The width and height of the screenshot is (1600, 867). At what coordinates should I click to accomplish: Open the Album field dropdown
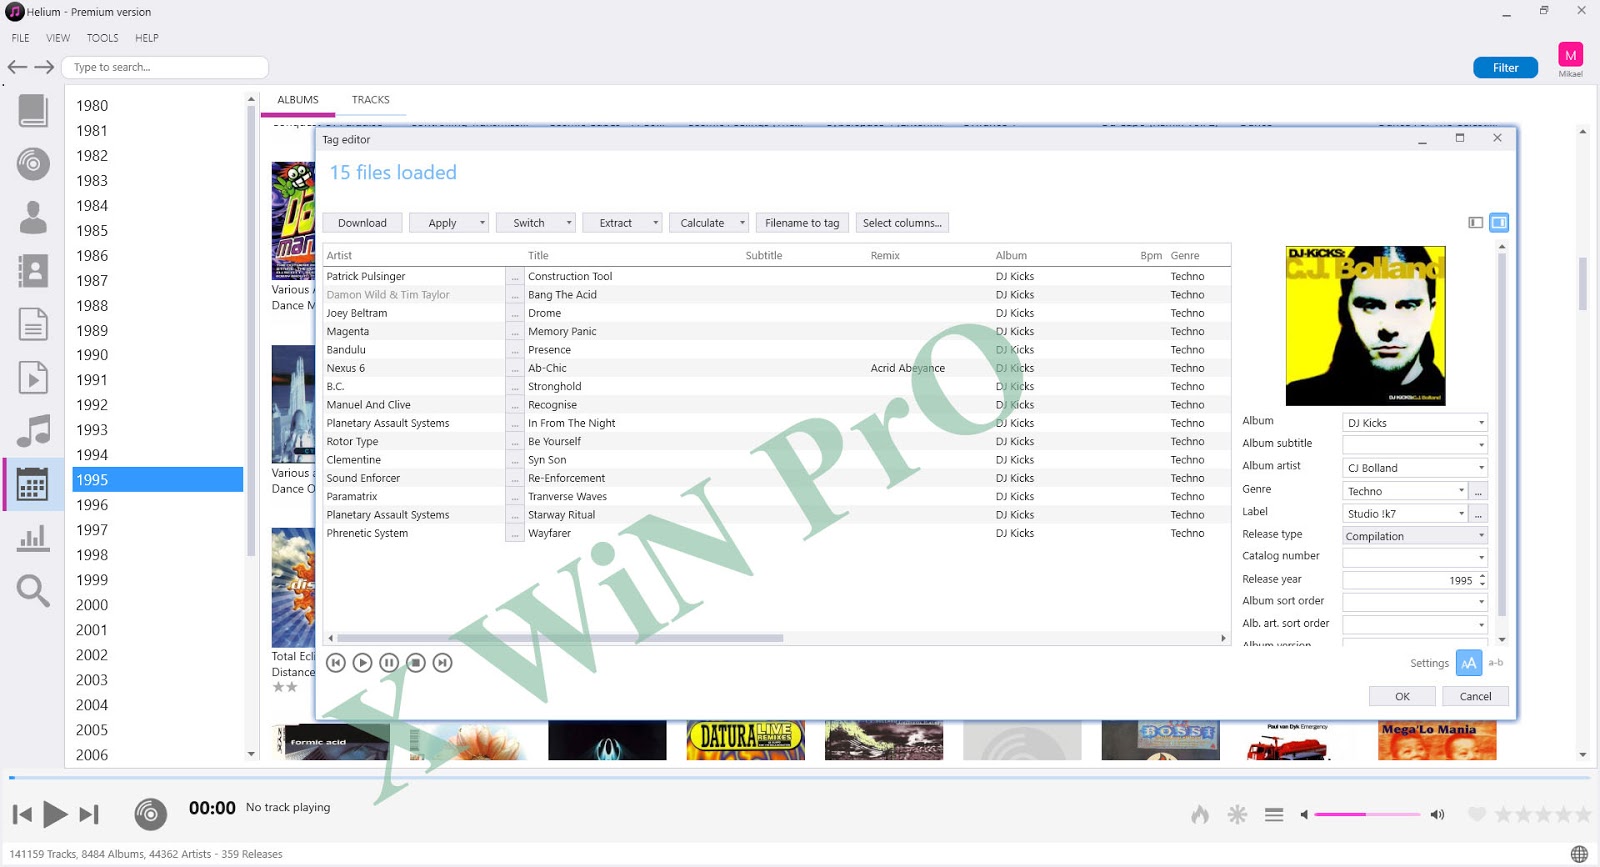1481,422
